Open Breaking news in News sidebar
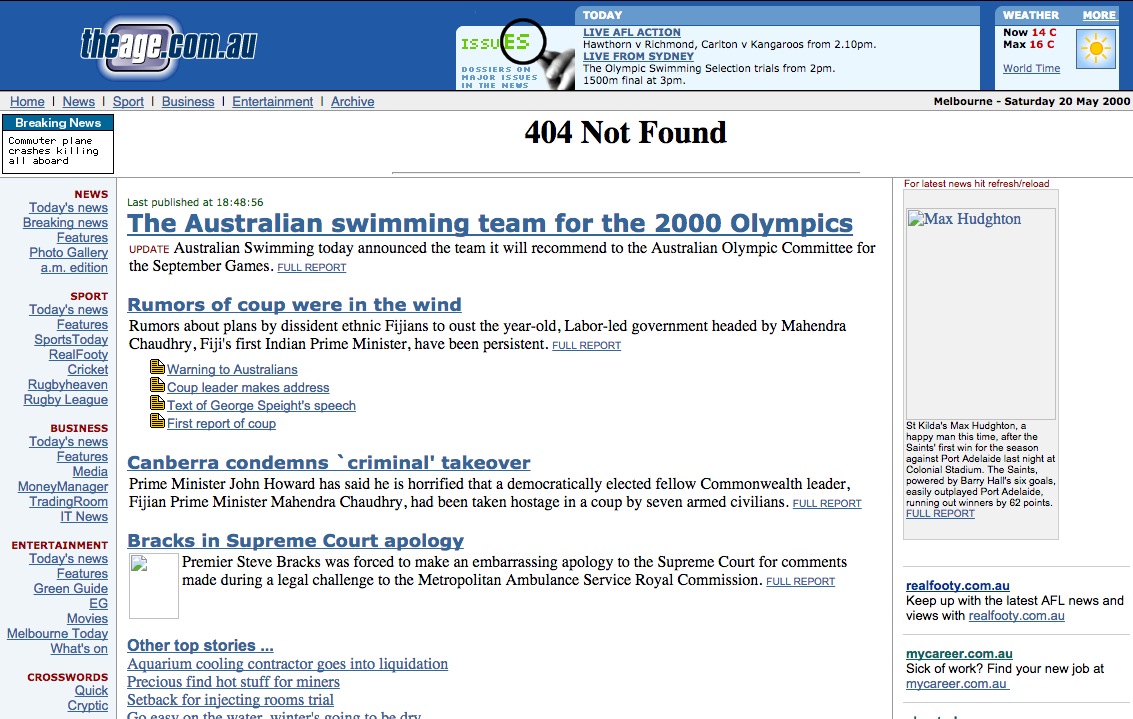Screen dimensions: 1133x719 coord(65,223)
